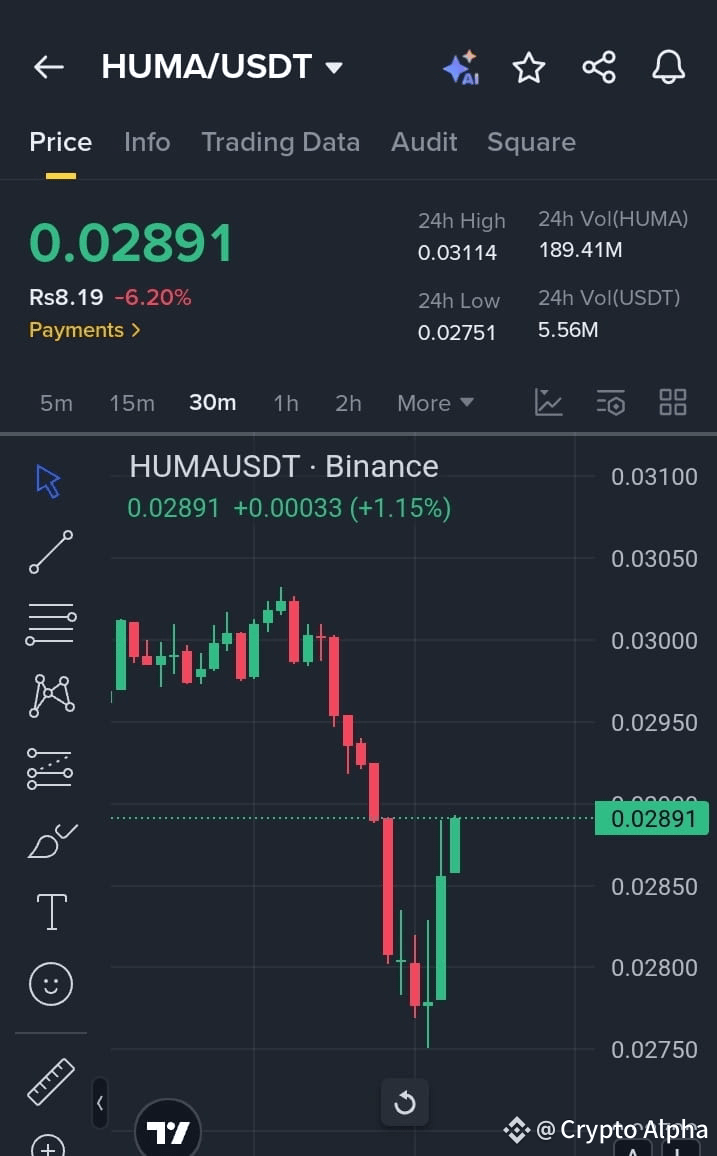
Task: Tap the HUMAUSDT · Binance chart title
Action: click(x=284, y=467)
